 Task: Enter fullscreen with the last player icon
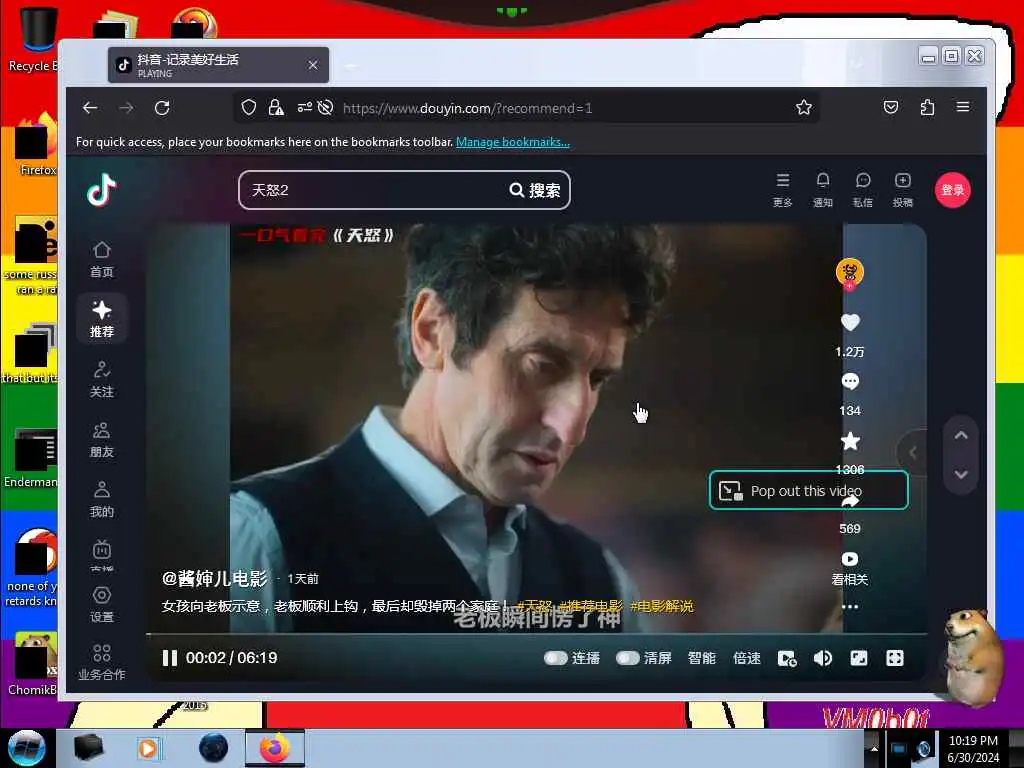(x=895, y=658)
